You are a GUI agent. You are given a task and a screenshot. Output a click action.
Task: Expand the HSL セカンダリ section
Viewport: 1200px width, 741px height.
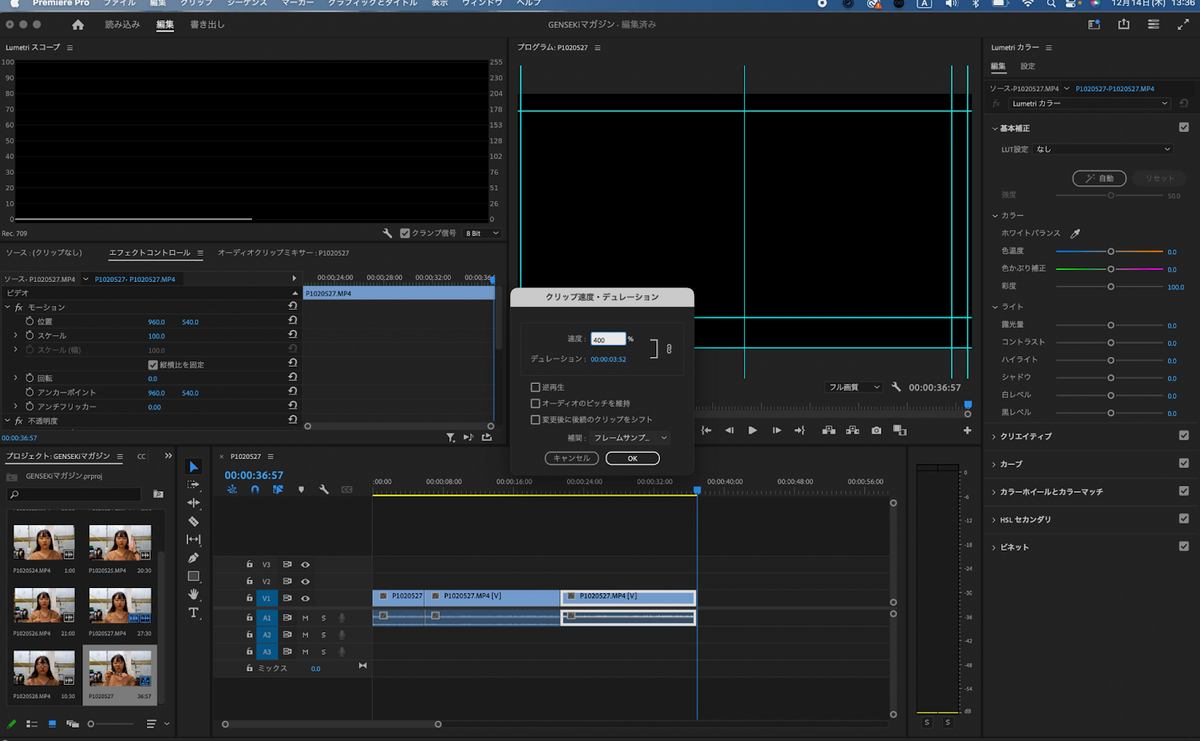pyautogui.click(x=994, y=520)
